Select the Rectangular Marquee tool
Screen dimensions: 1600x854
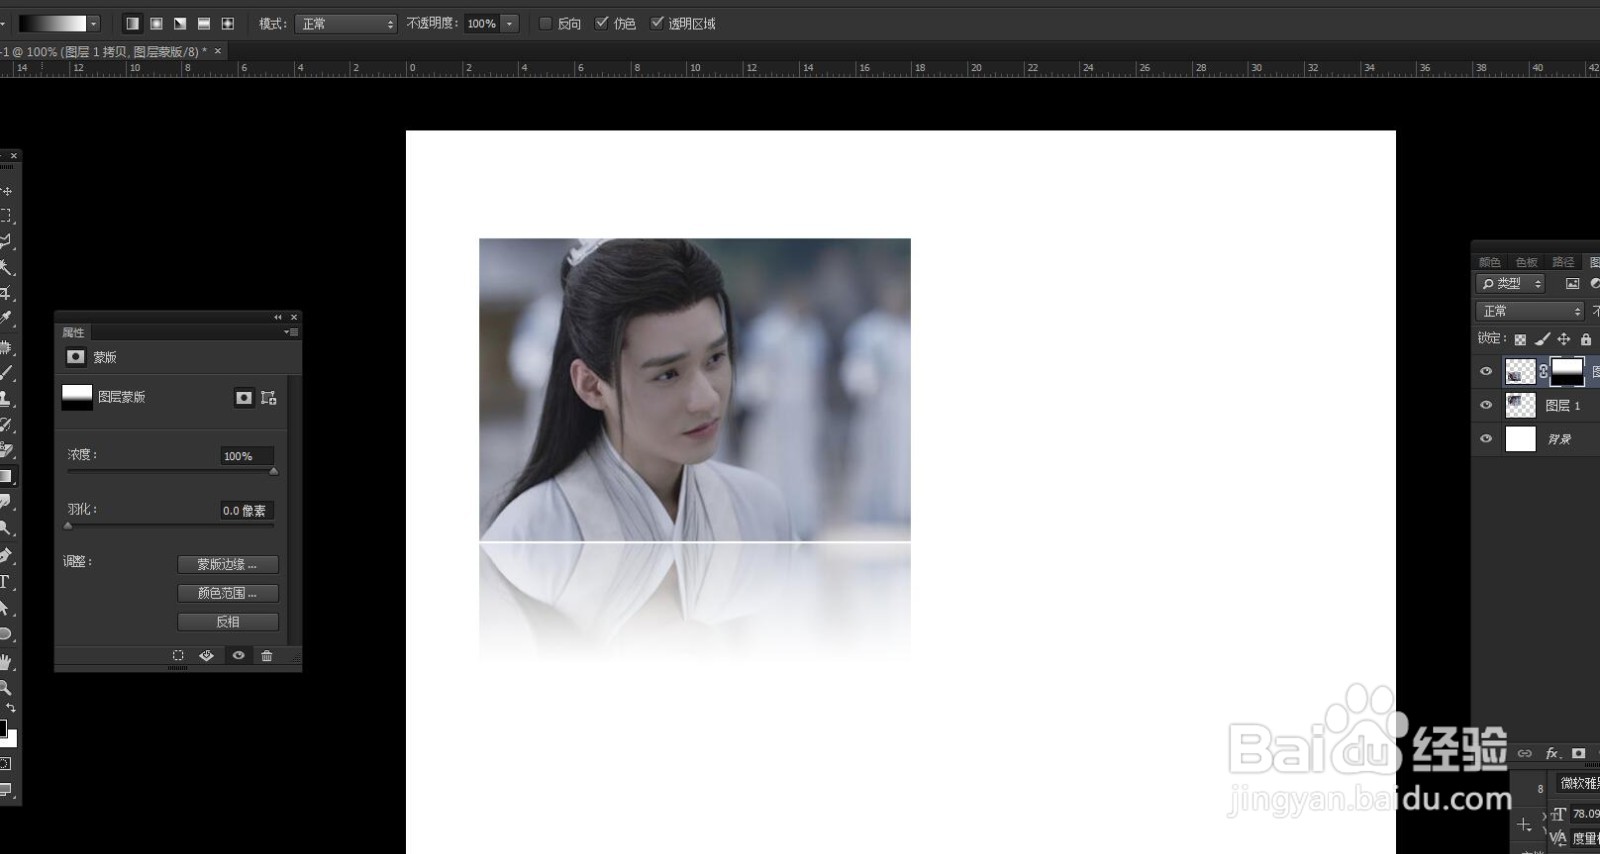[x=6, y=216]
